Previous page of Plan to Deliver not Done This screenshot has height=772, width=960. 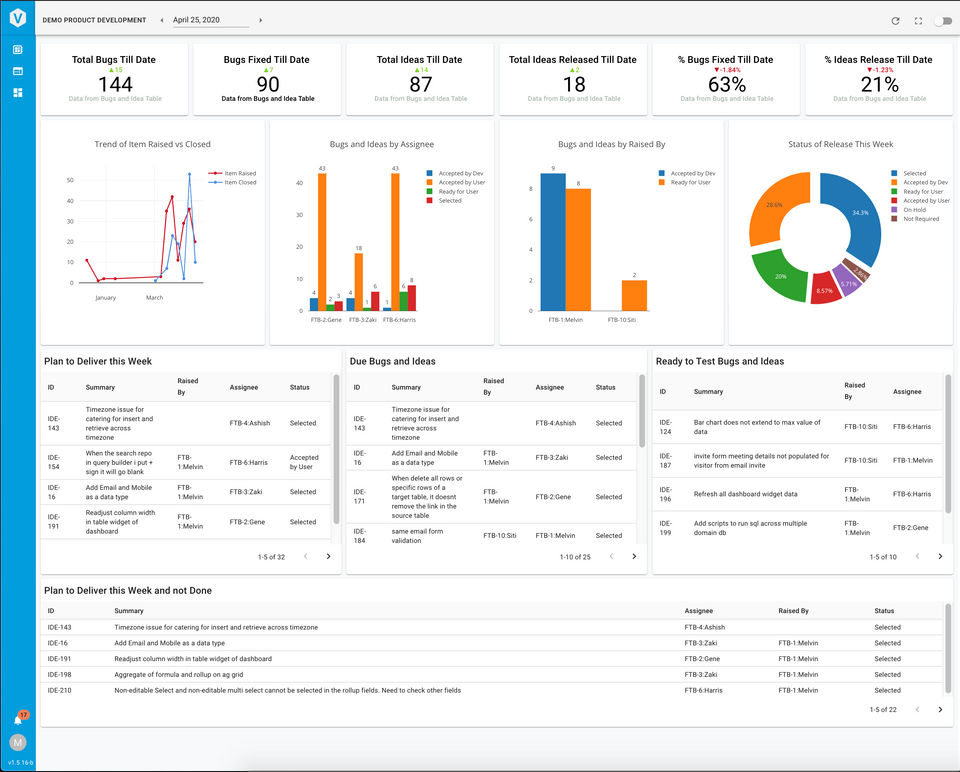pos(917,710)
